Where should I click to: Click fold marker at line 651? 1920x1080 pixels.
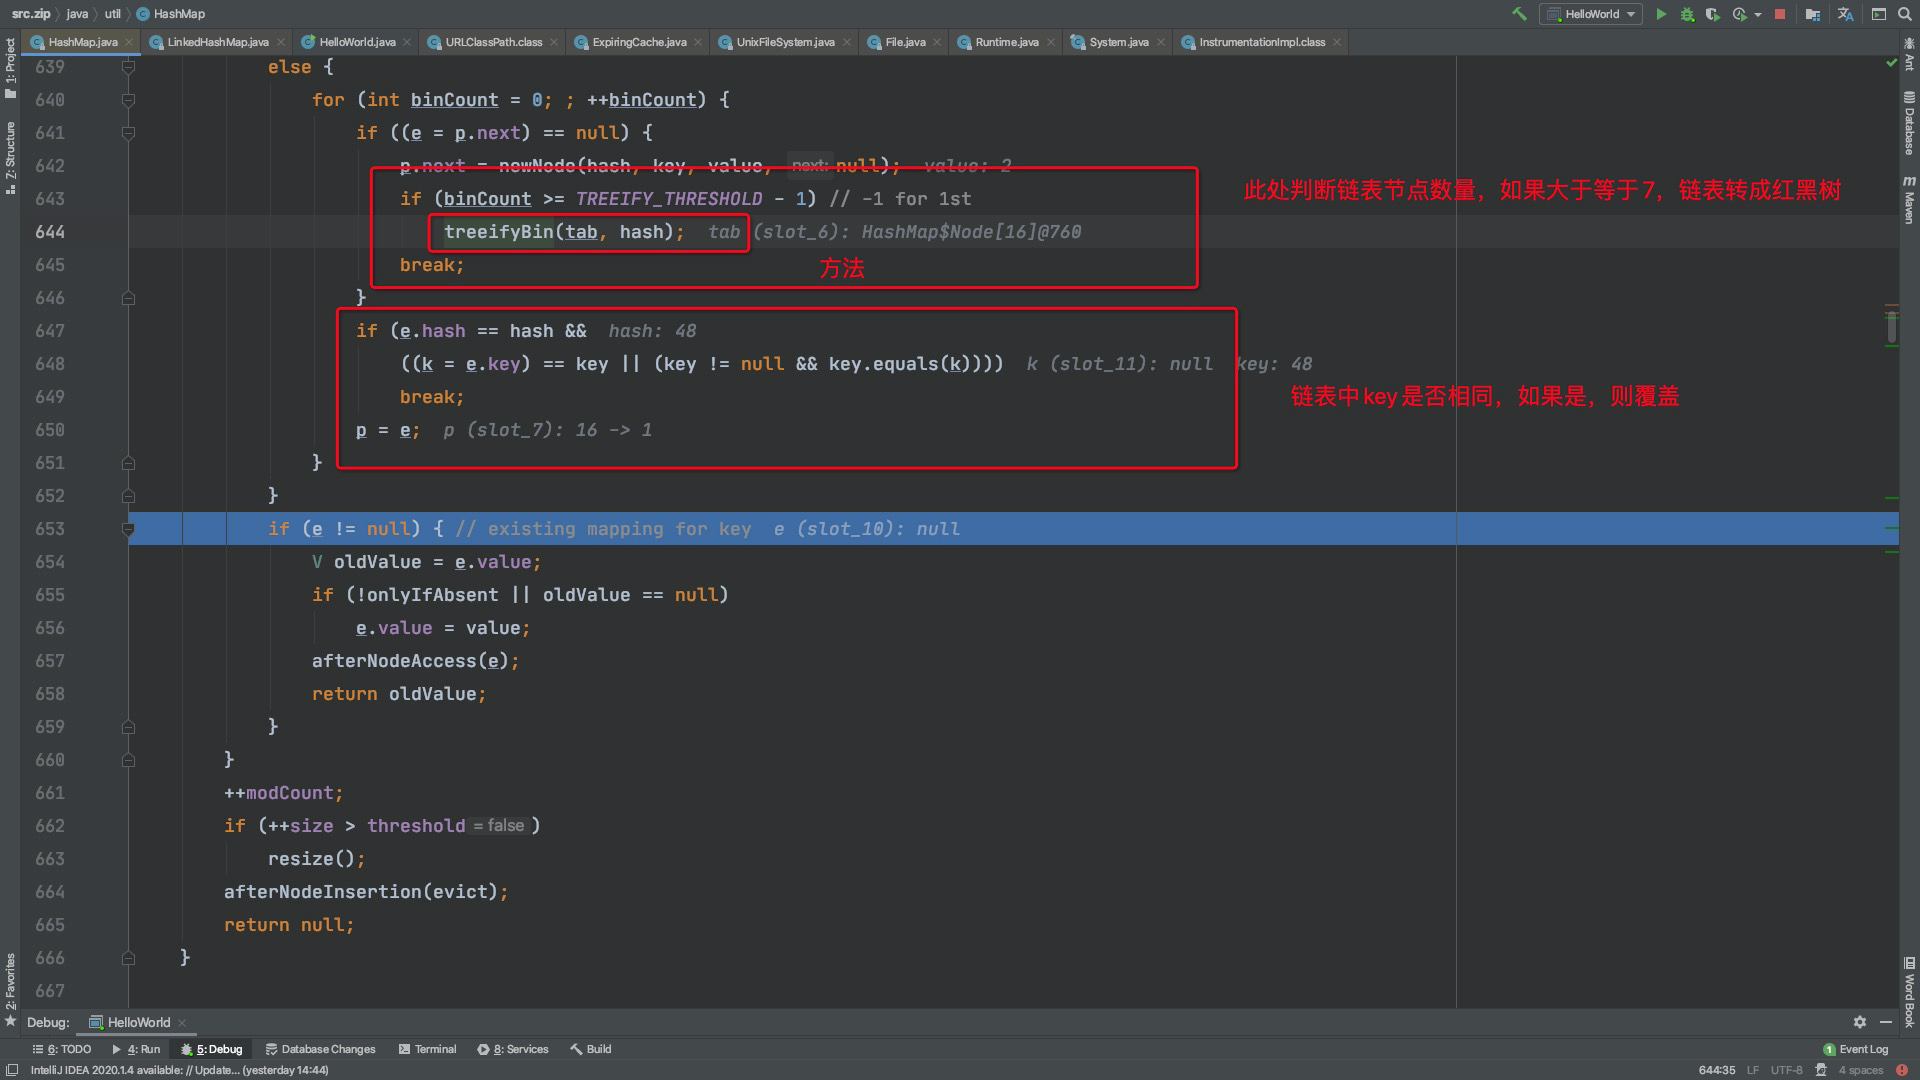coord(128,463)
